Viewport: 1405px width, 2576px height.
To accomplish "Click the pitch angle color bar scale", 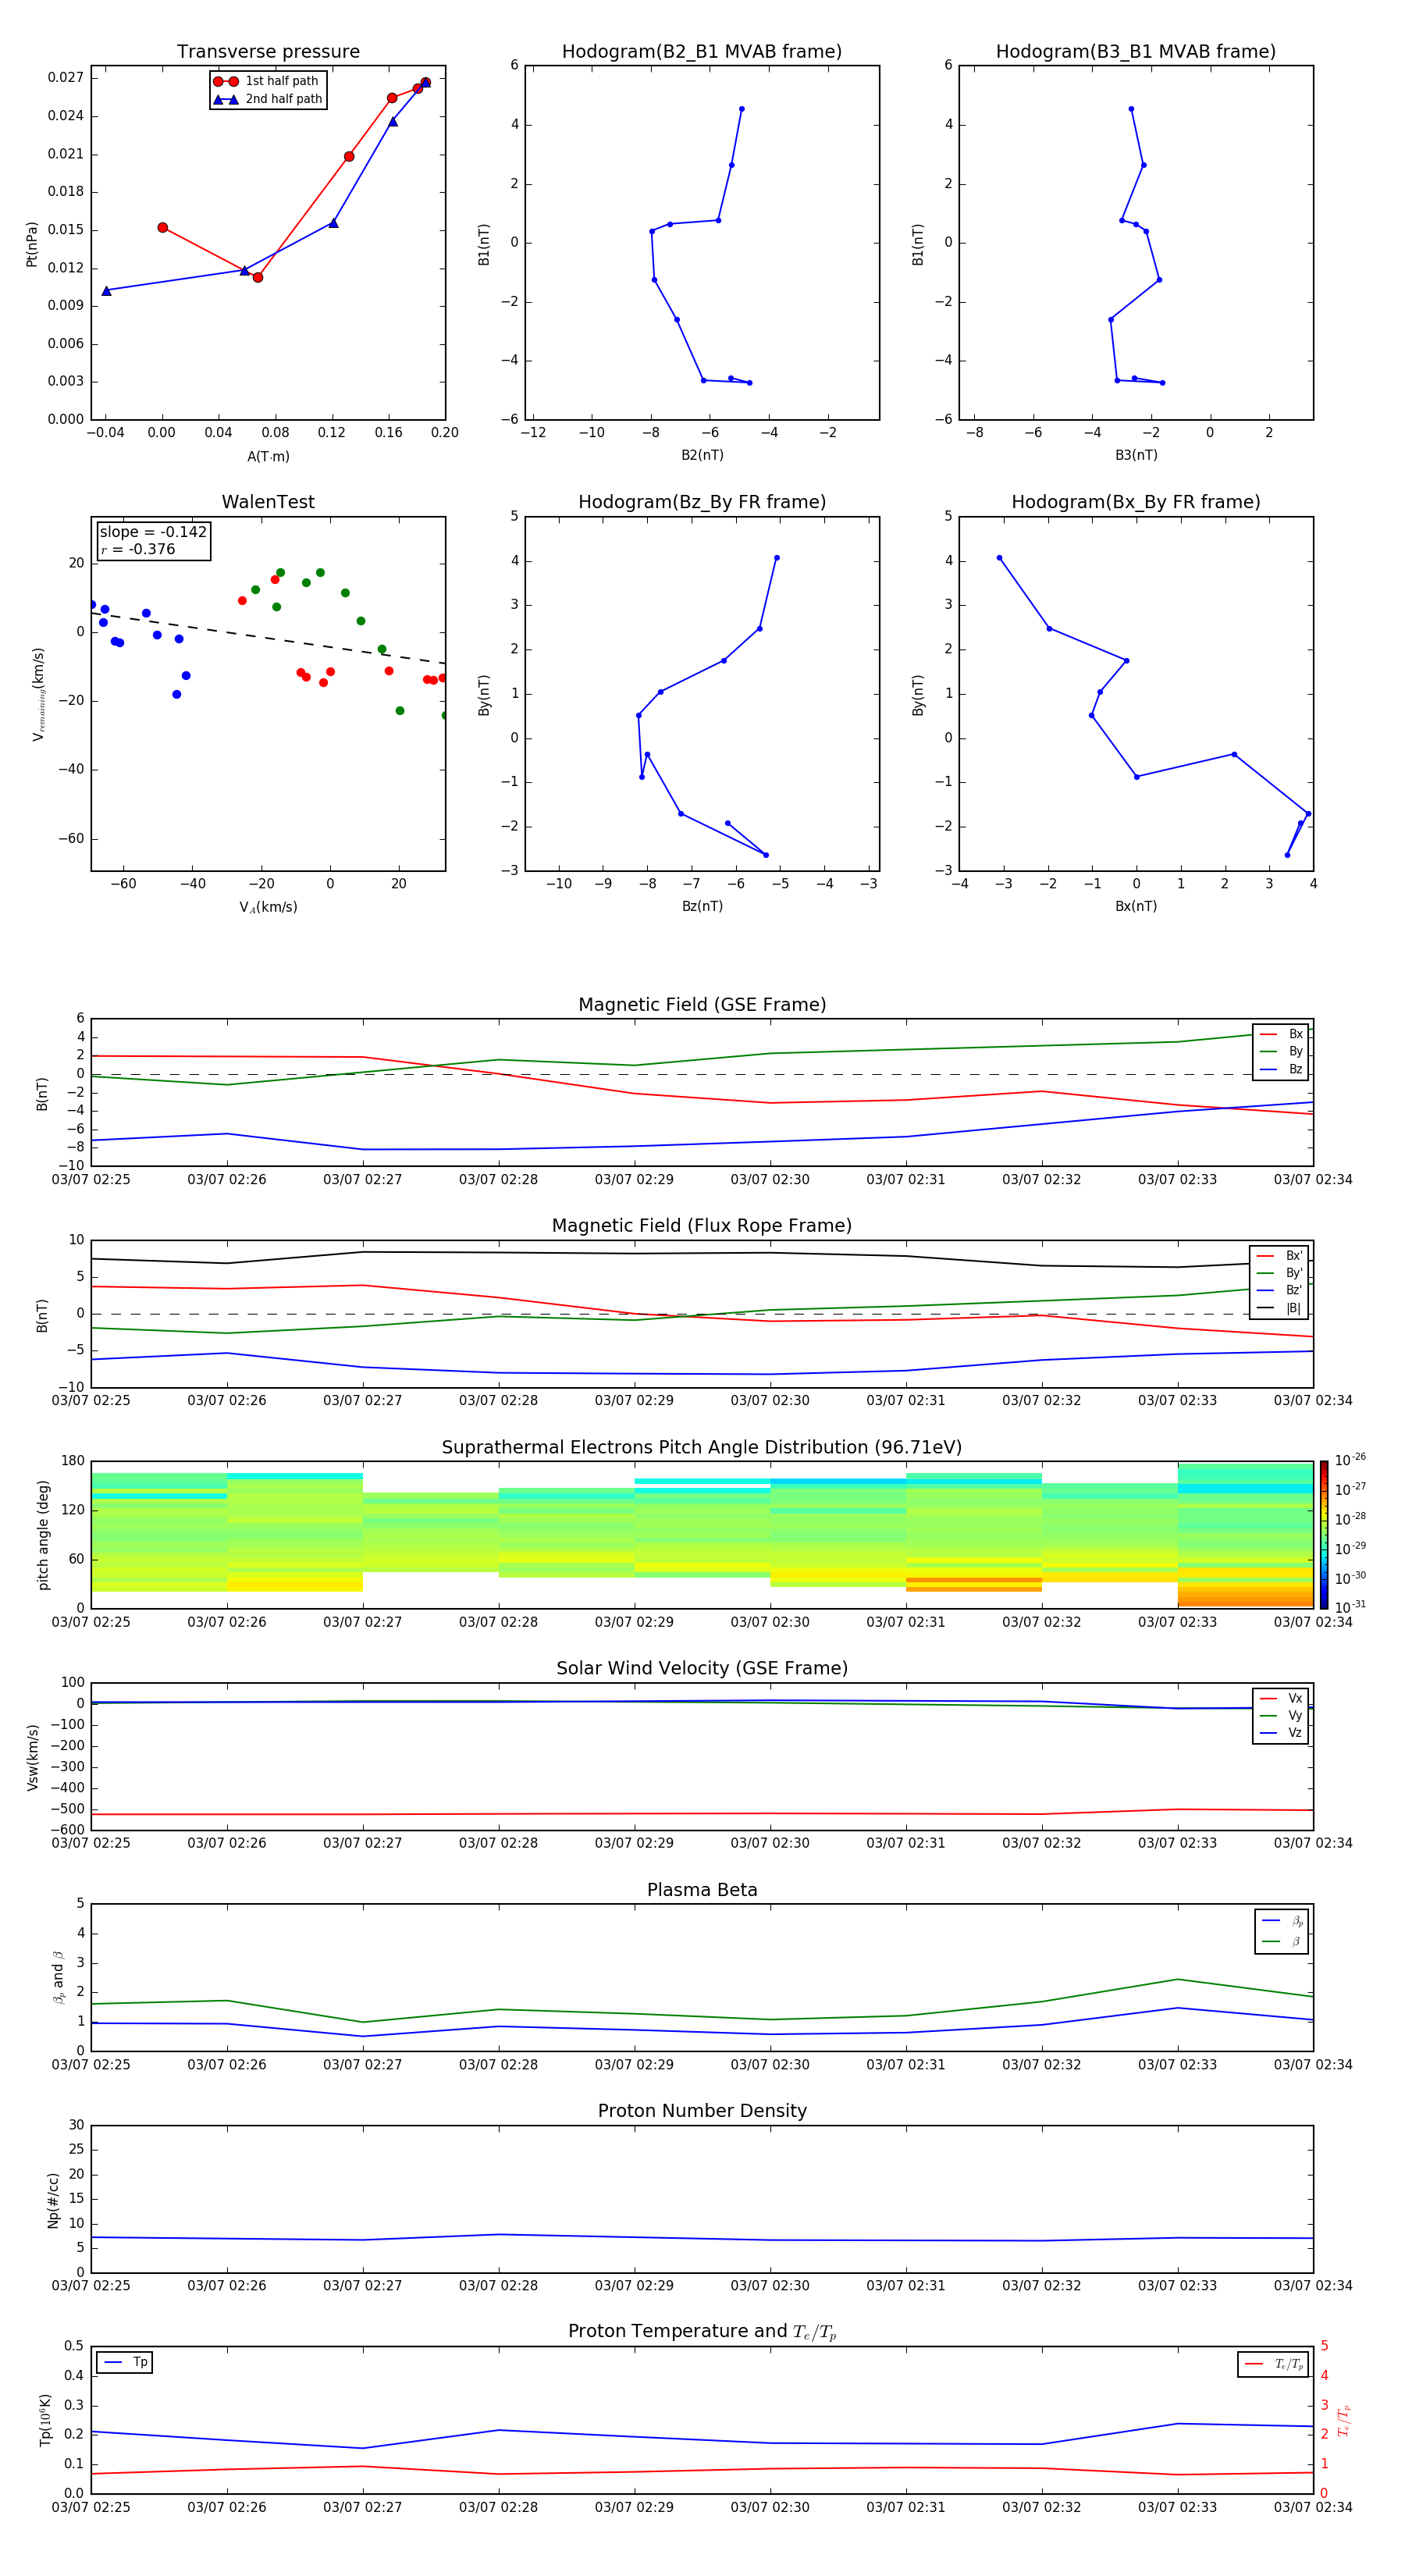I will click(x=1324, y=1535).
